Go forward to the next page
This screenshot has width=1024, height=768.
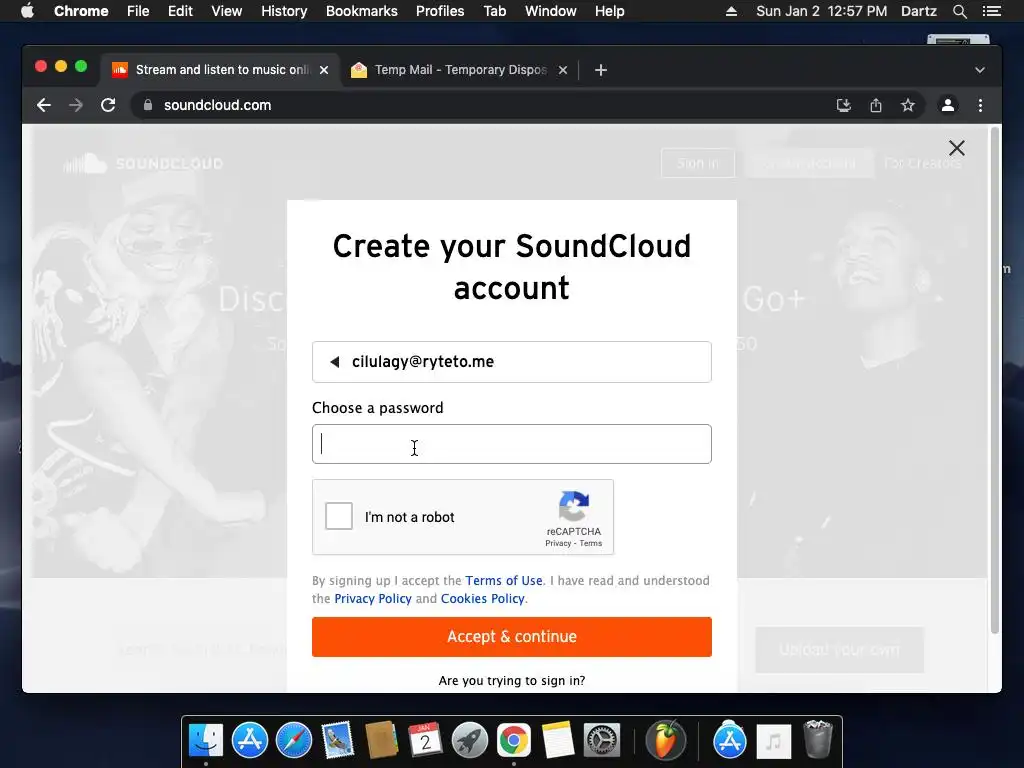tap(76, 105)
